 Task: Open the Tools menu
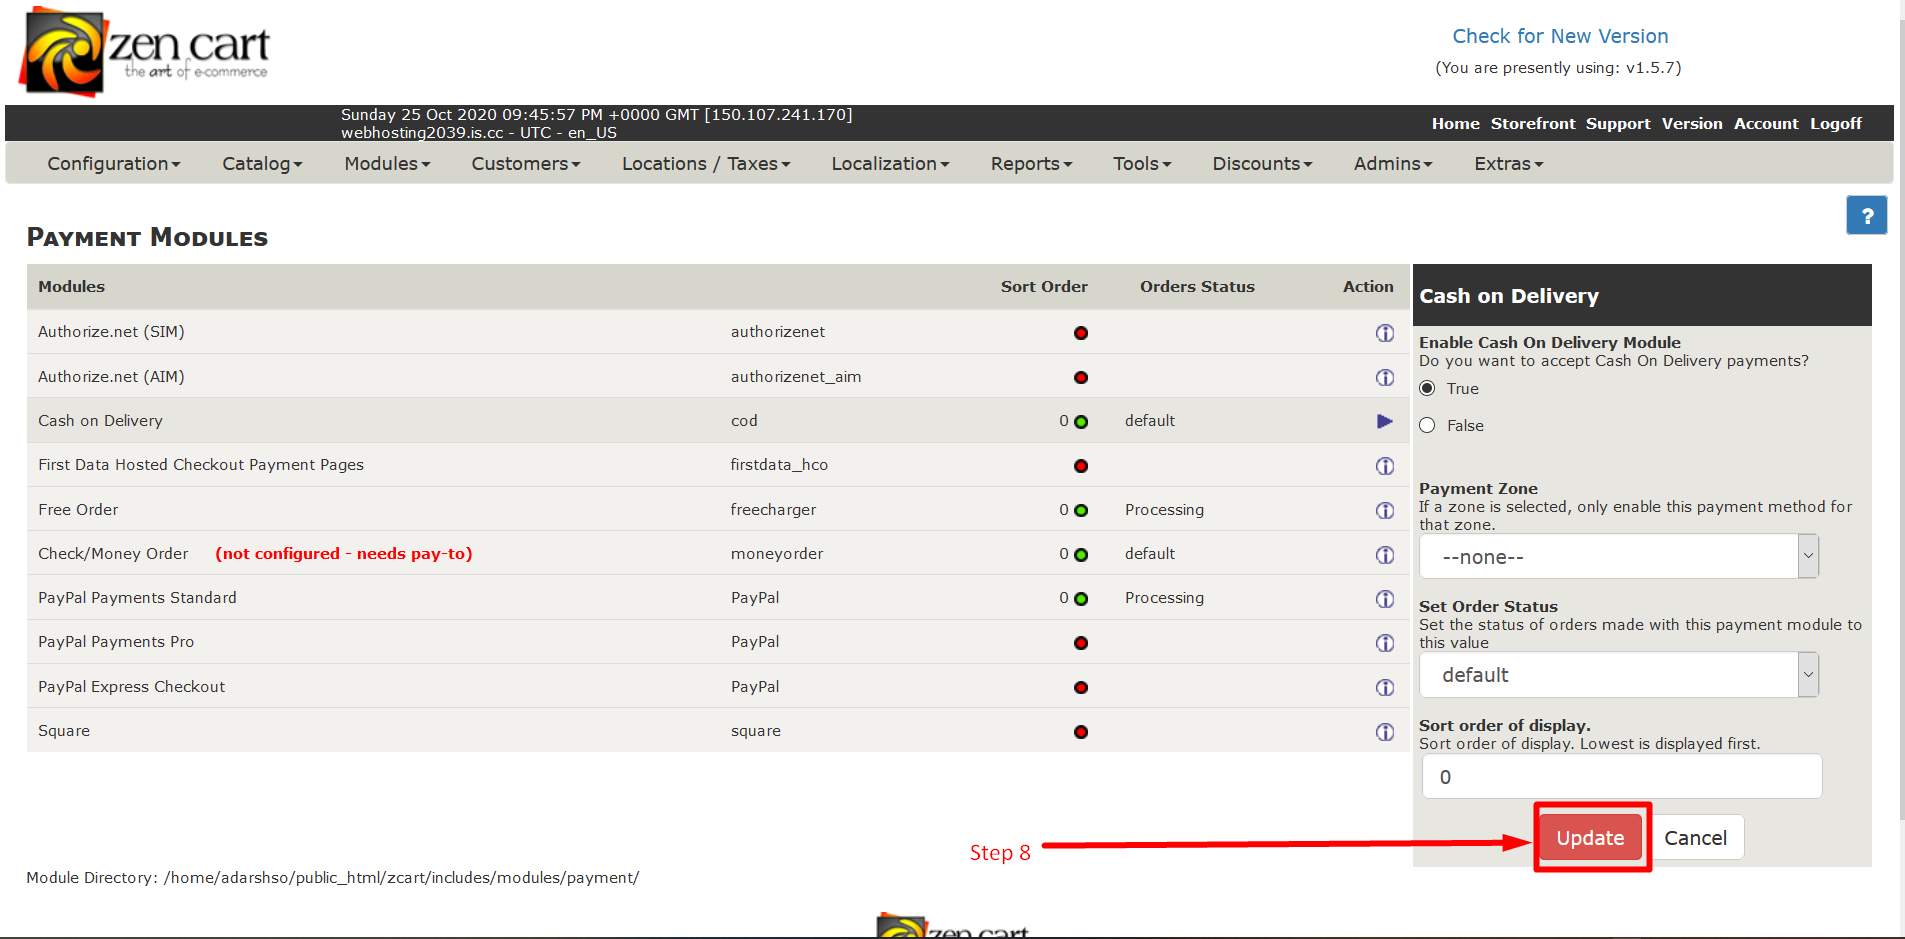[x=1142, y=163]
